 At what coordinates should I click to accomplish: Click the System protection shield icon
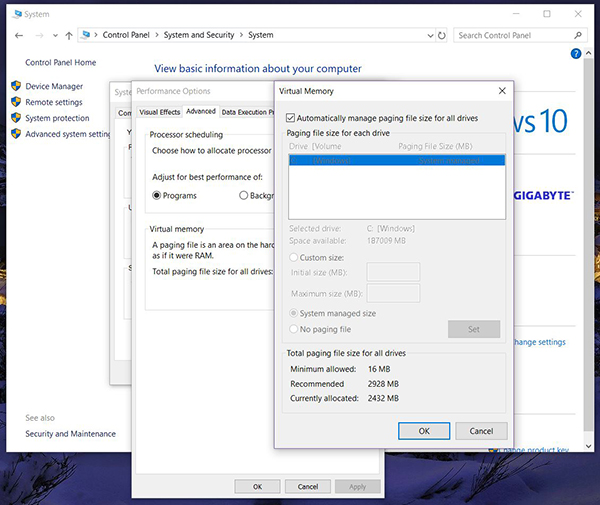16,117
